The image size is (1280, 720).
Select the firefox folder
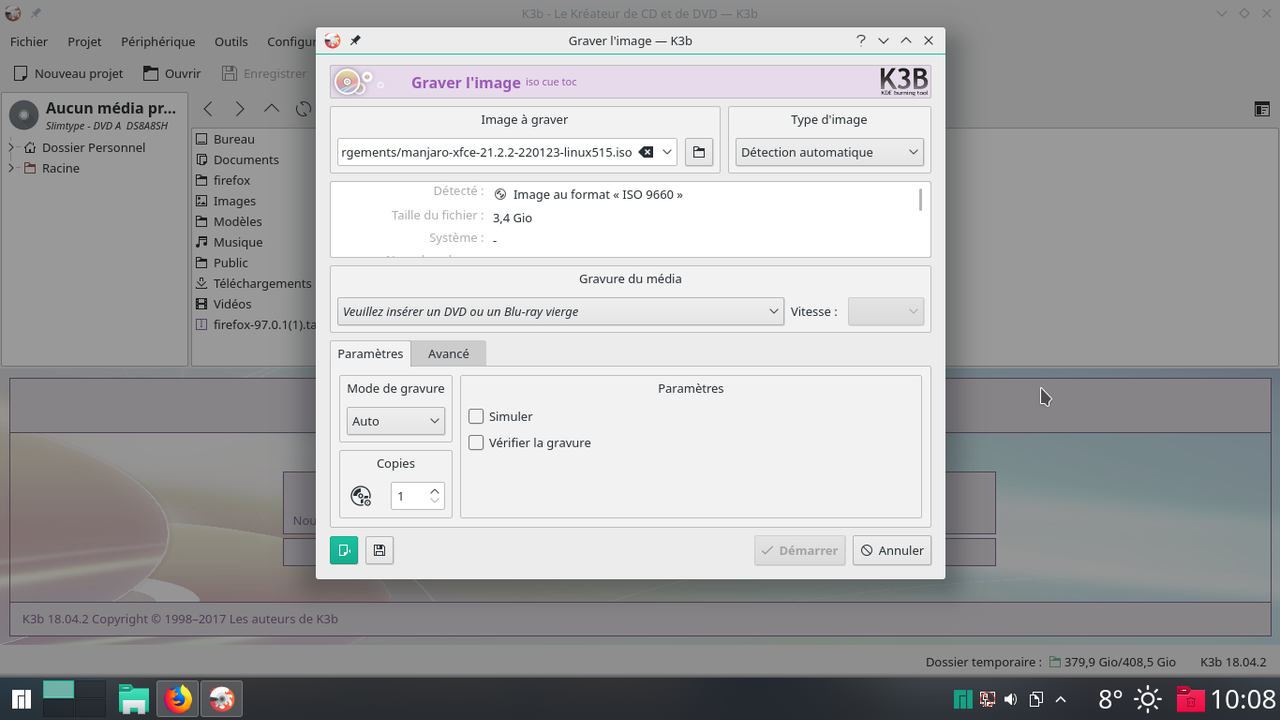point(231,180)
